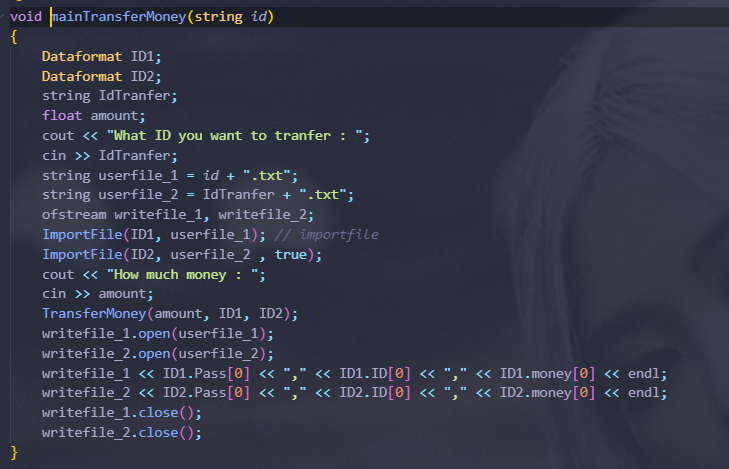Click the 'string IdTranfer;' declaration line
The image size is (729, 469).
(x=110, y=96)
